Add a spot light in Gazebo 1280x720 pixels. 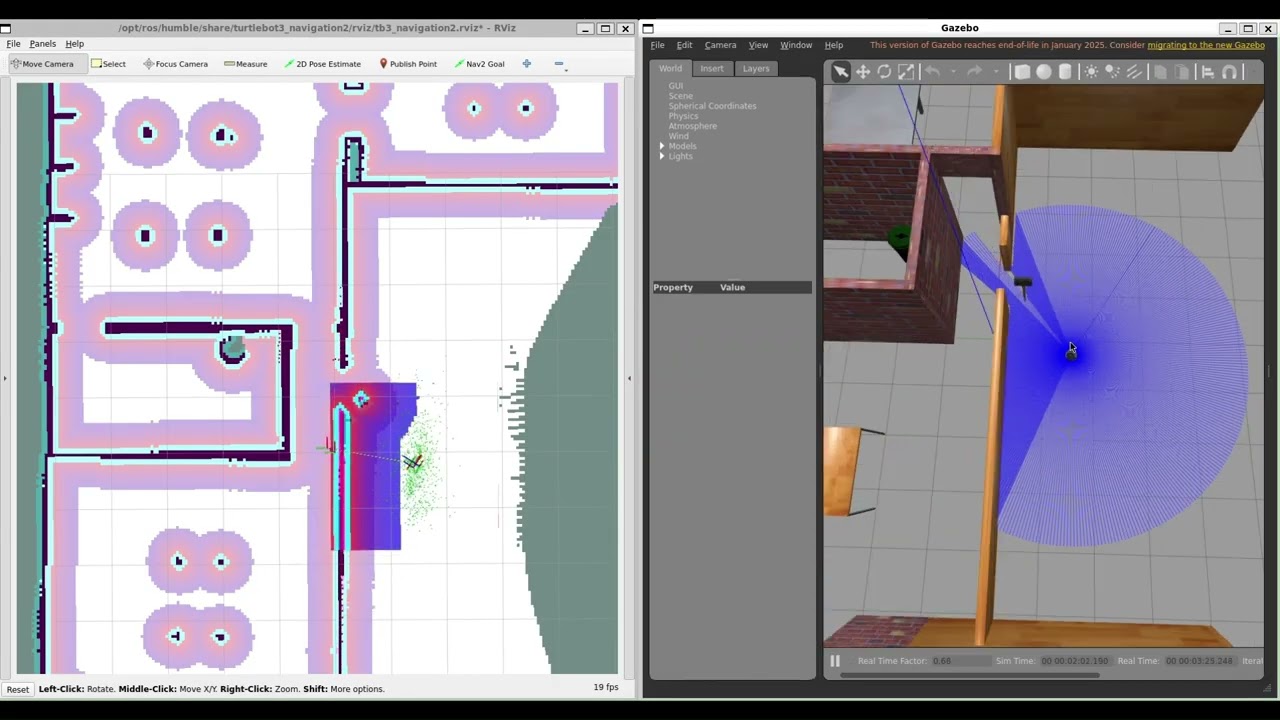click(x=1112, y=72)
